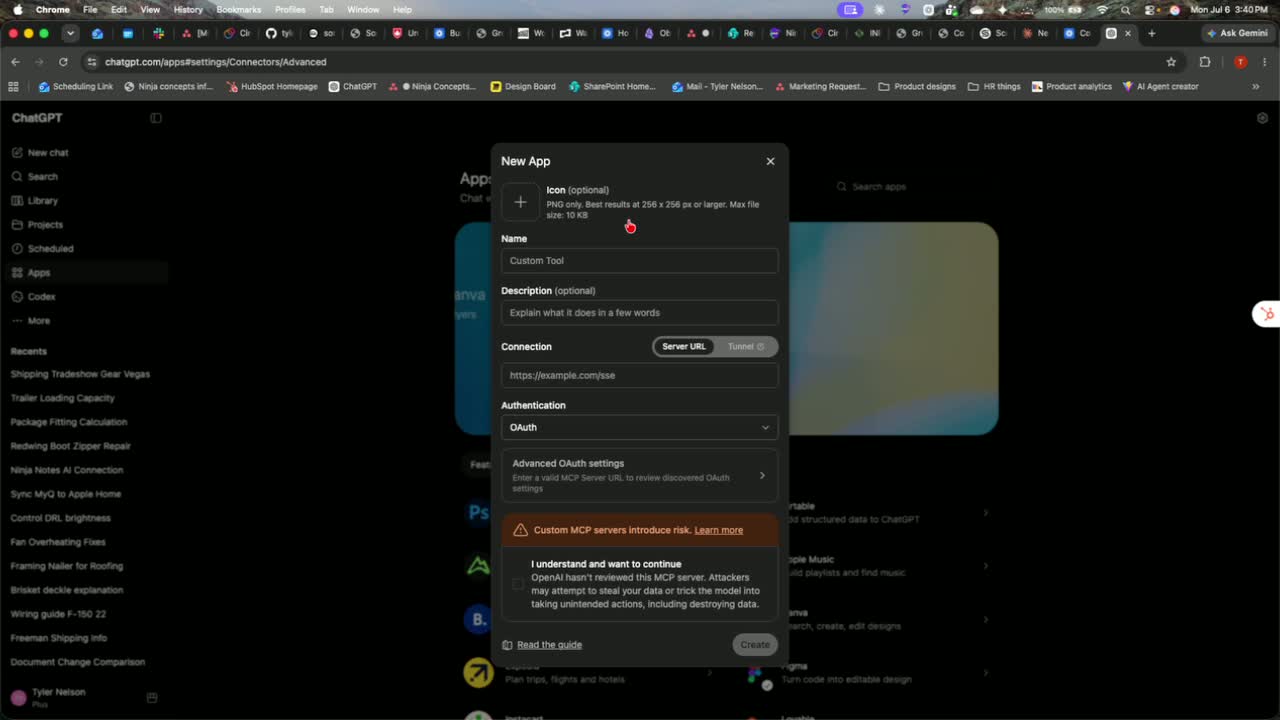Screen dimensions: 1280x720
Task: Open the Apple menu
Action: coord(17,9)
